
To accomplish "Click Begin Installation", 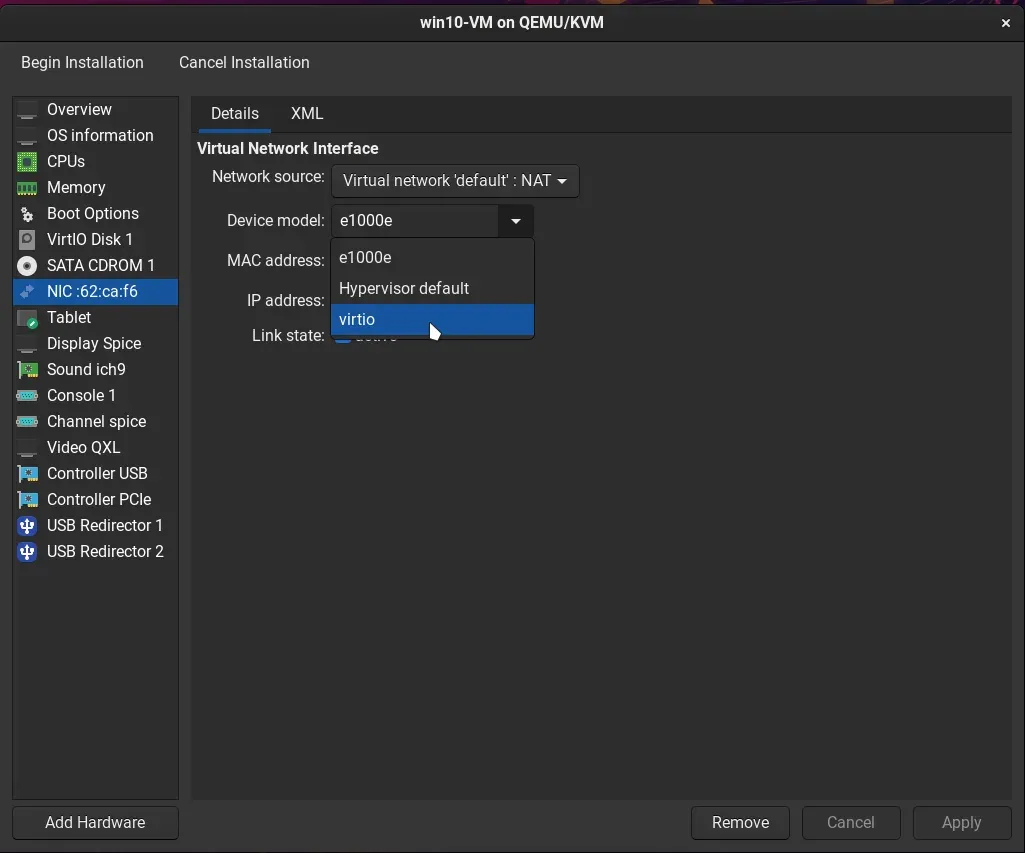I will [x=82, y=63].
